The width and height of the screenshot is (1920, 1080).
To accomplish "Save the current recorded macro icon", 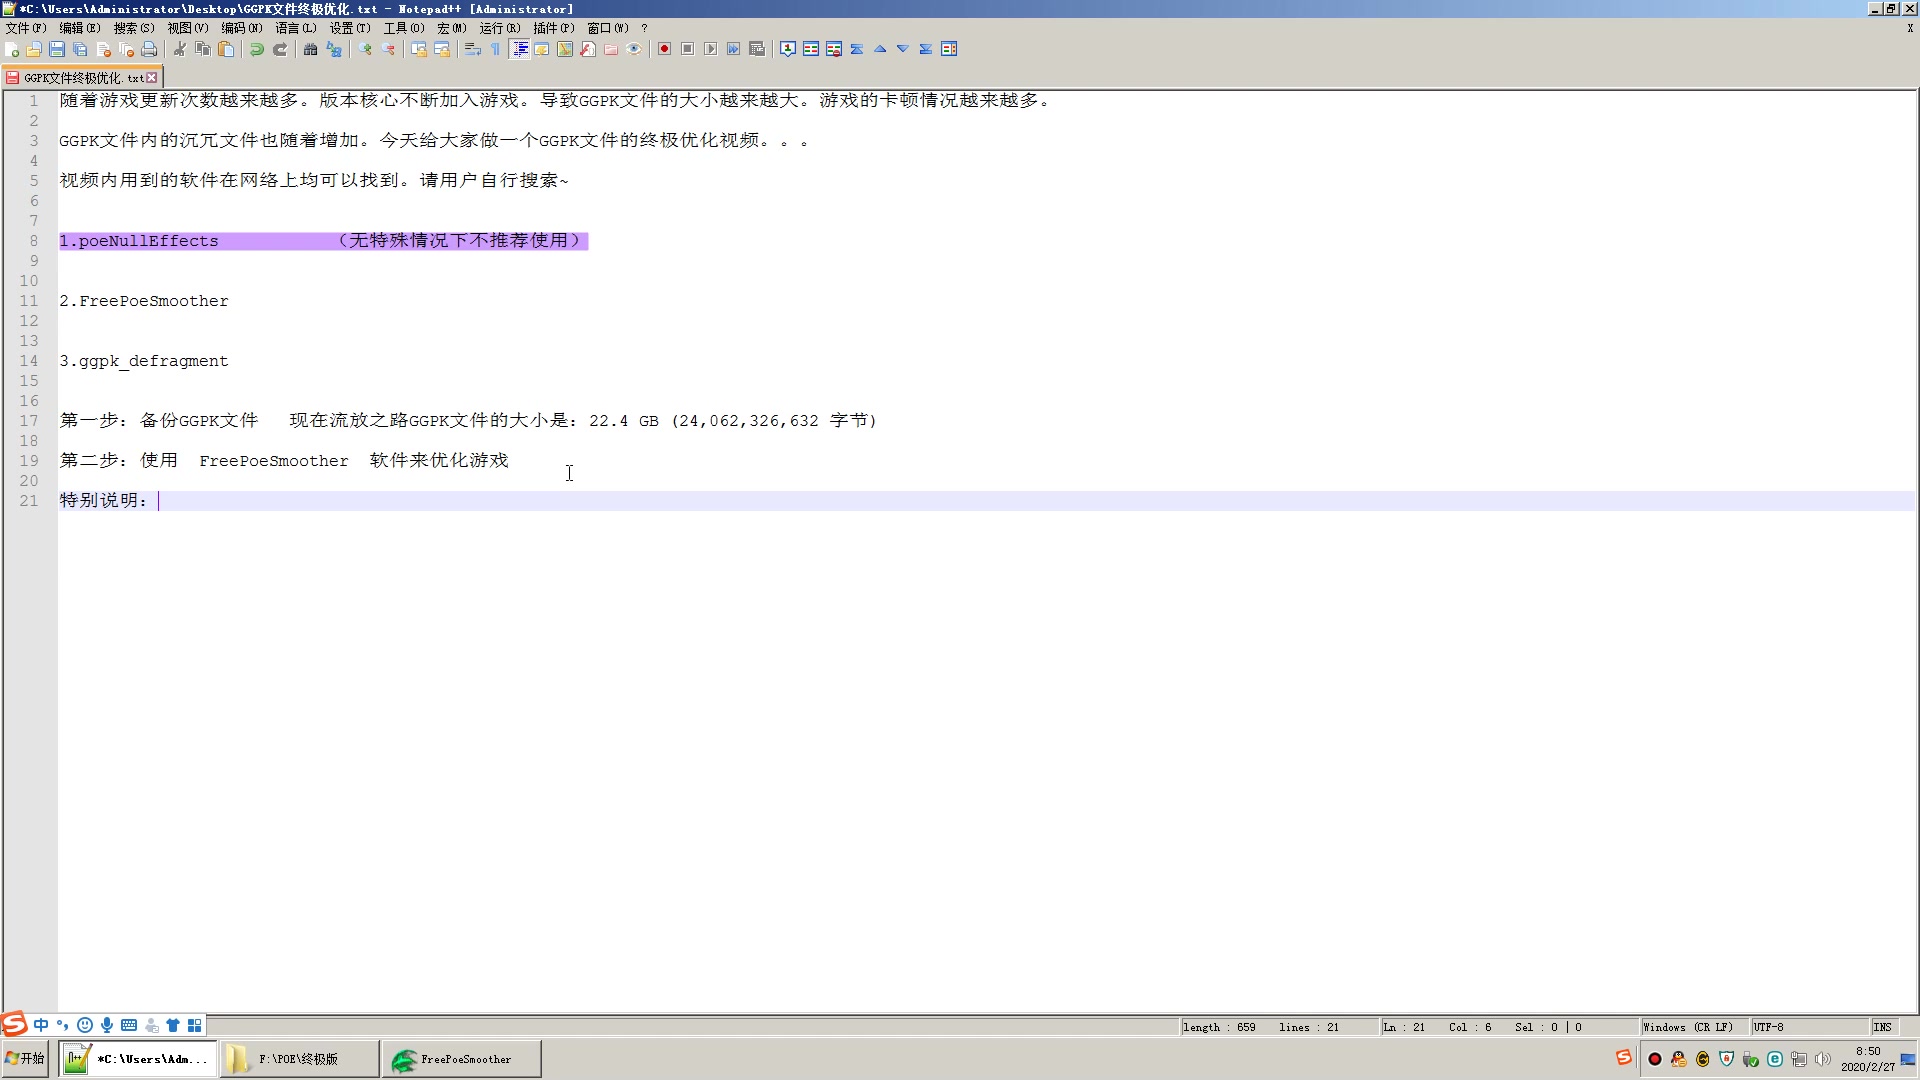I will (757, 49).
